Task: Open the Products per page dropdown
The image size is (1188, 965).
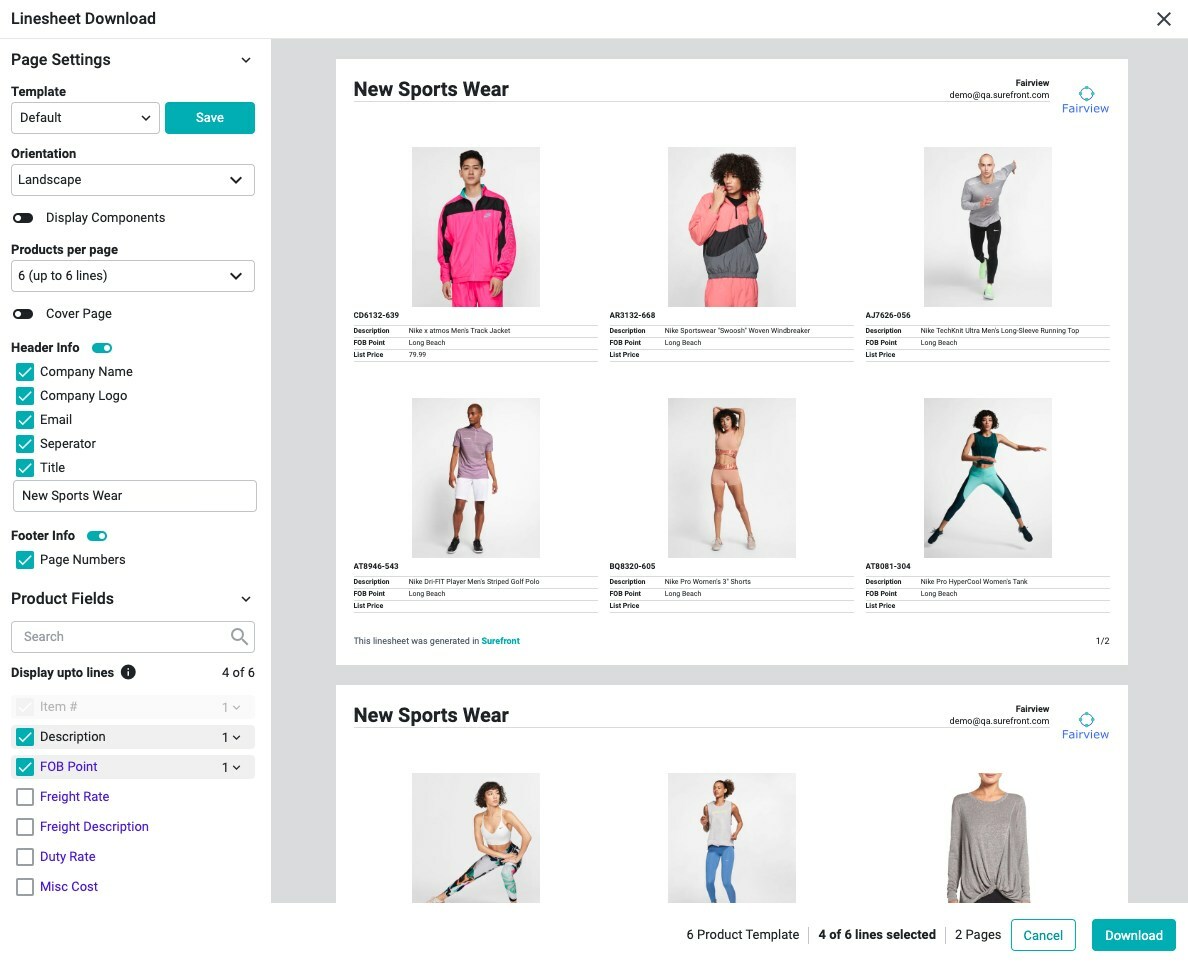Action: [x=133, y=276]
